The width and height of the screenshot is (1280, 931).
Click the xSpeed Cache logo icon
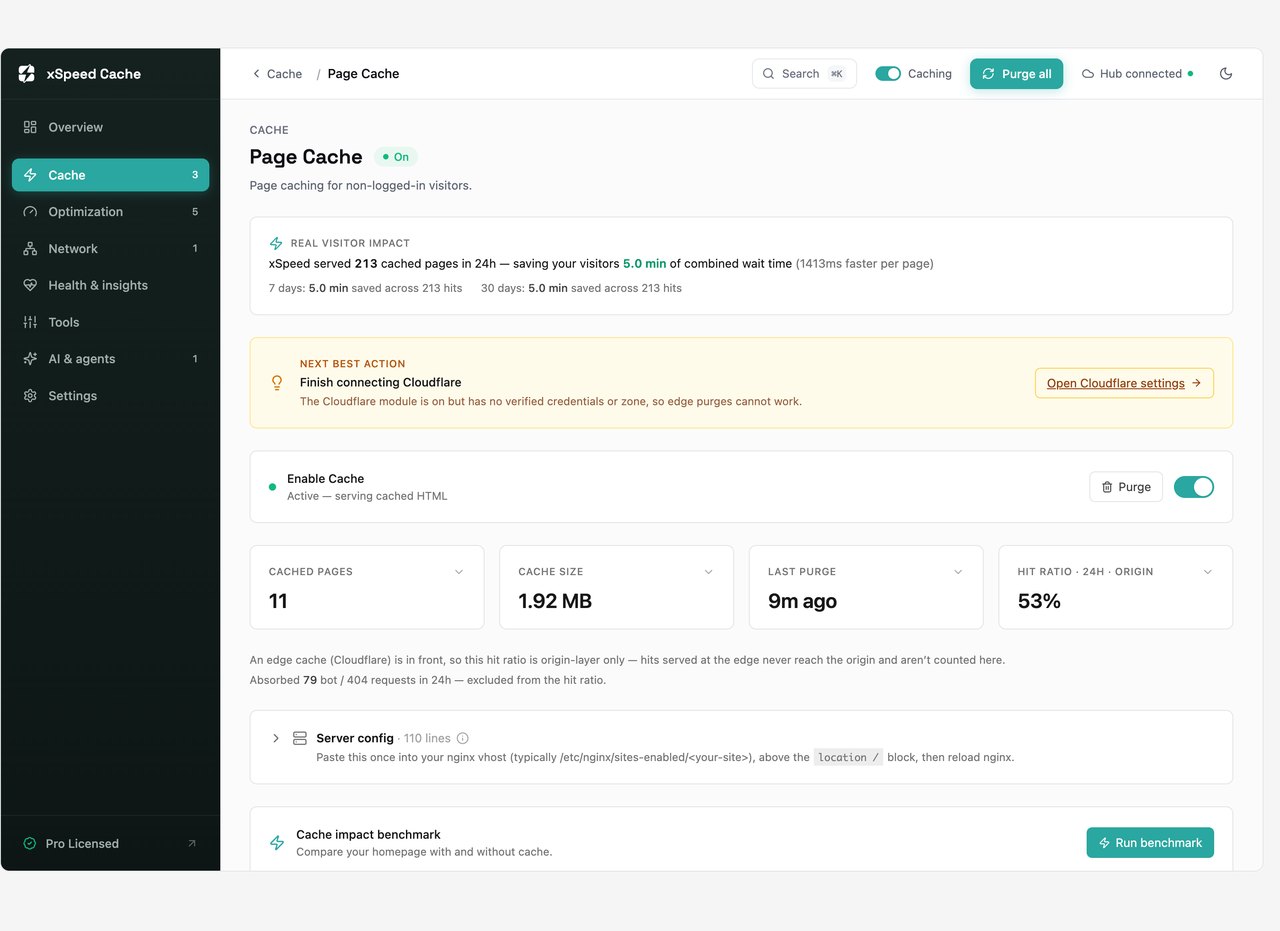point(27,74)
